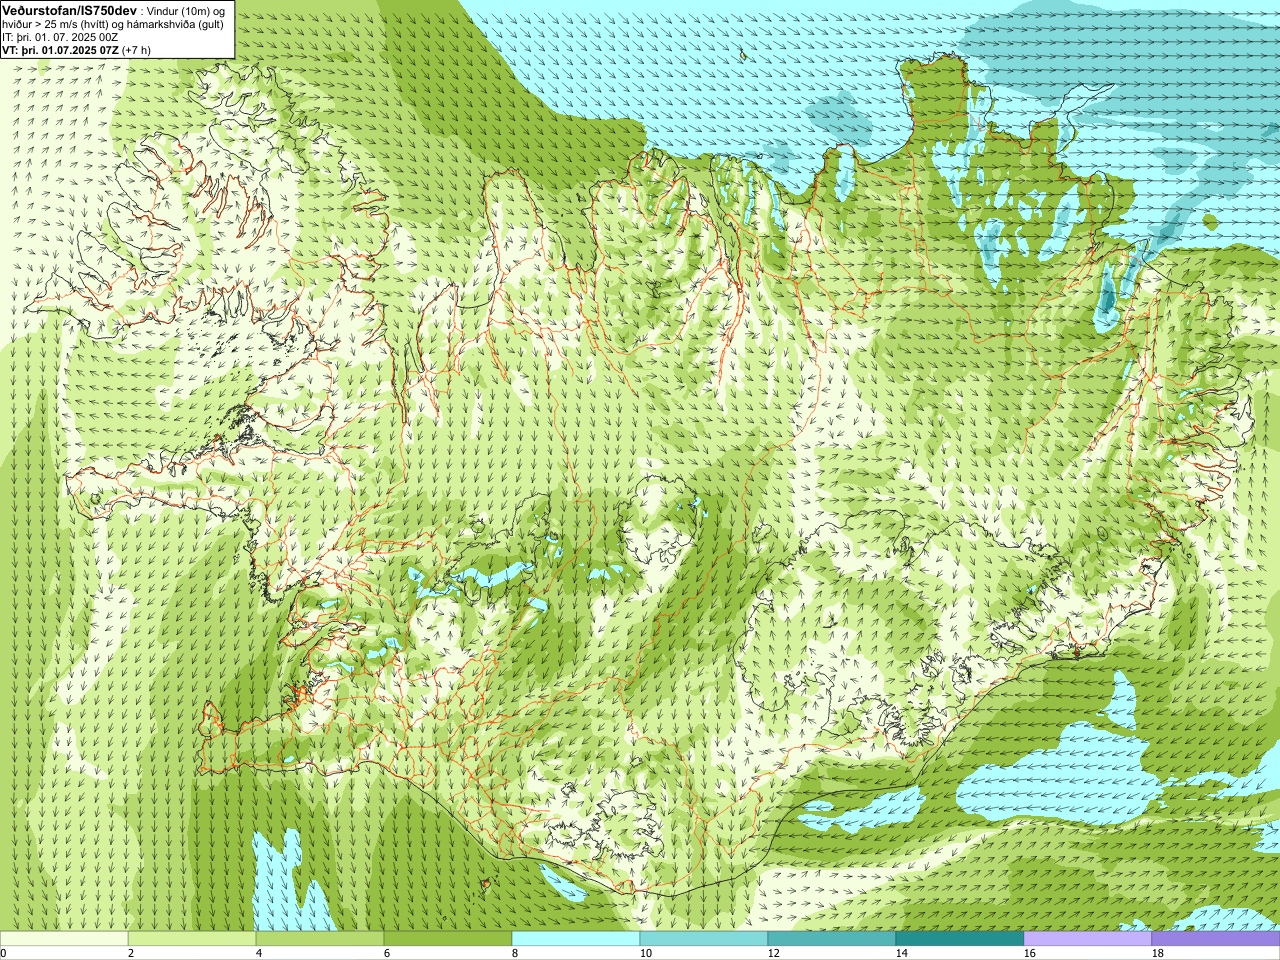Click the "IT: þri. 01. 07. 2025 00Z" line
This screenshot has height=960, width=1280.
pos(60,36)
